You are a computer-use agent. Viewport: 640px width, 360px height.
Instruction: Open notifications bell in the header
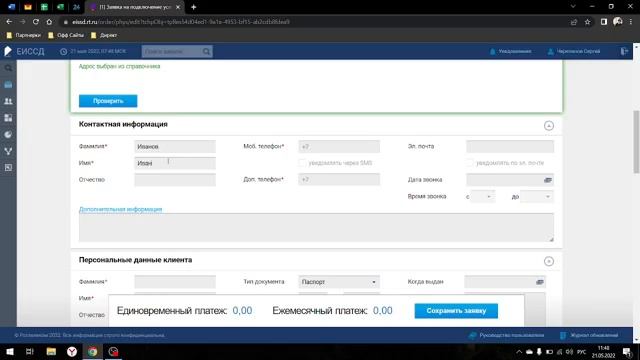(492, 51)
